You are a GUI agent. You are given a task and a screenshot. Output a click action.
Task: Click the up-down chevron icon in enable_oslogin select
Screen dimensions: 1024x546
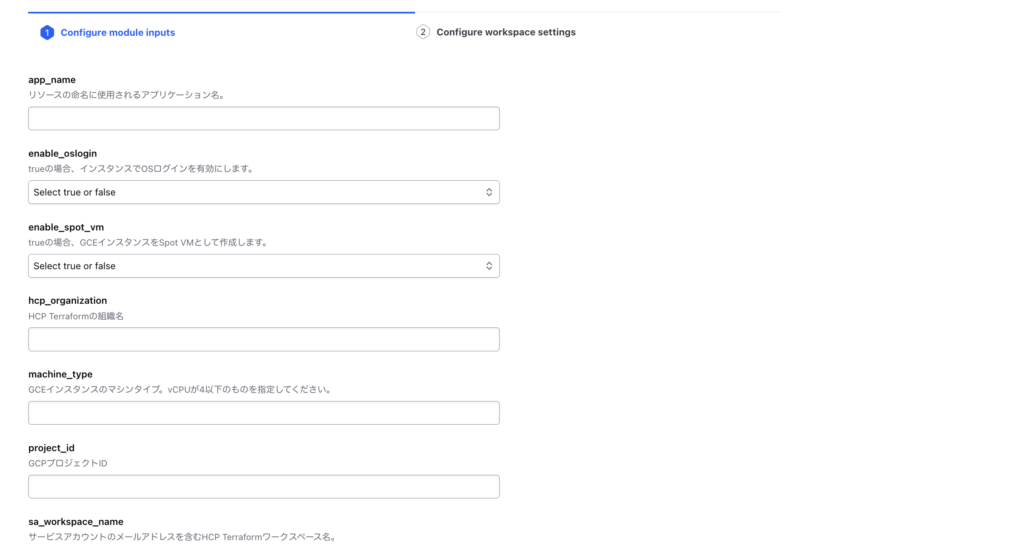(x=488, y=192)
